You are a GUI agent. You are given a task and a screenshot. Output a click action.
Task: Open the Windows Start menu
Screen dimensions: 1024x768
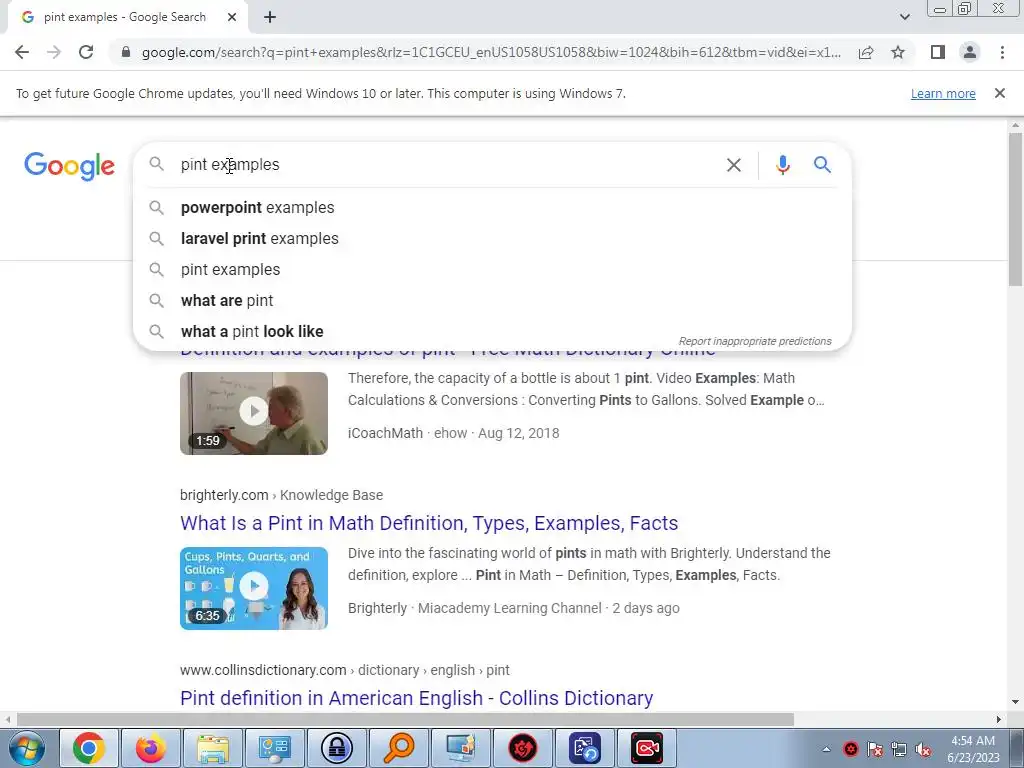click(x=27, y=748)
